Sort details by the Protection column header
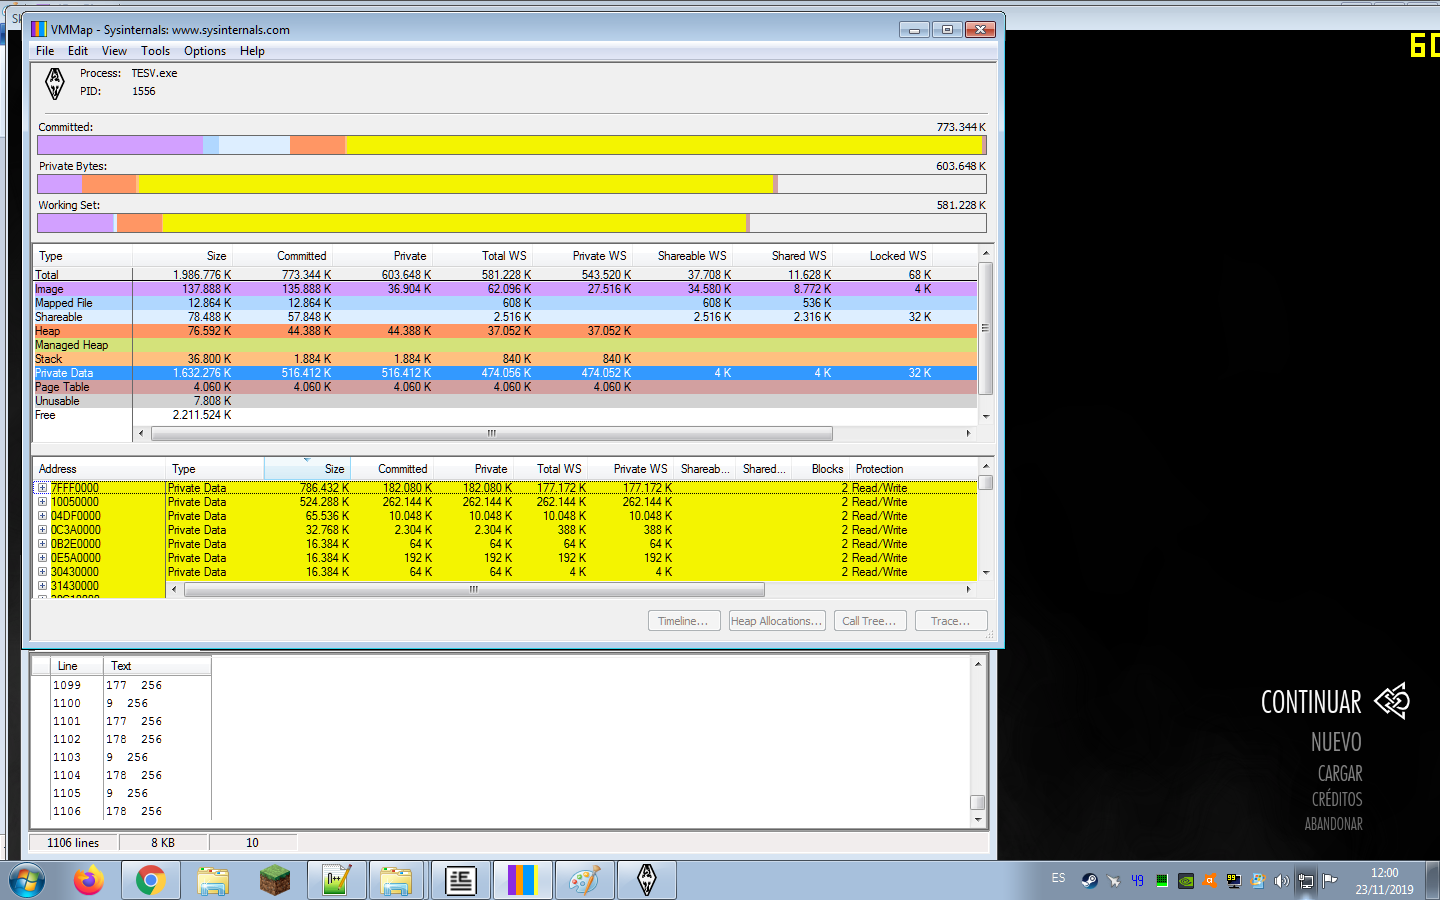Screen dimensions: 1440x900 point(912,469)
